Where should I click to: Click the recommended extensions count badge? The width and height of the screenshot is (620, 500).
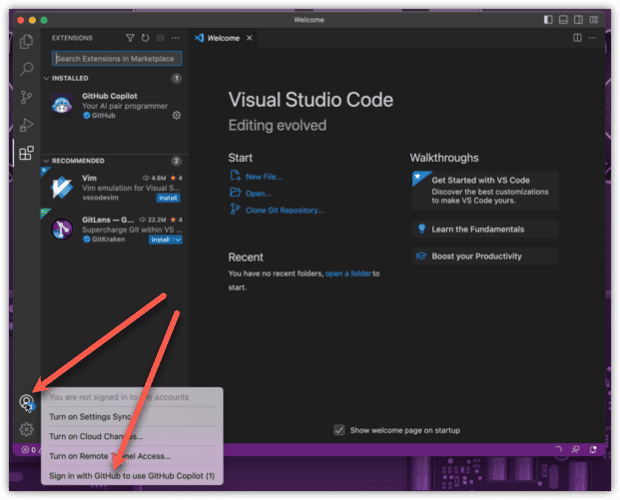176,161
